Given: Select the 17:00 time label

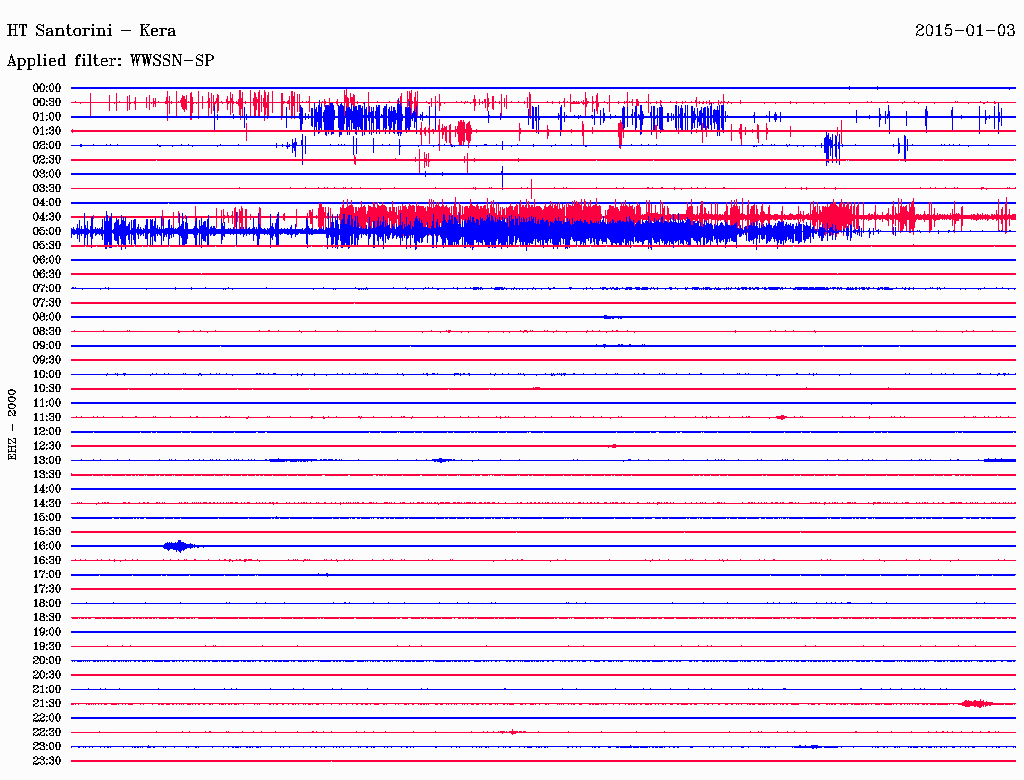Looking at the screenshot, I should click(x=47, y=574).
